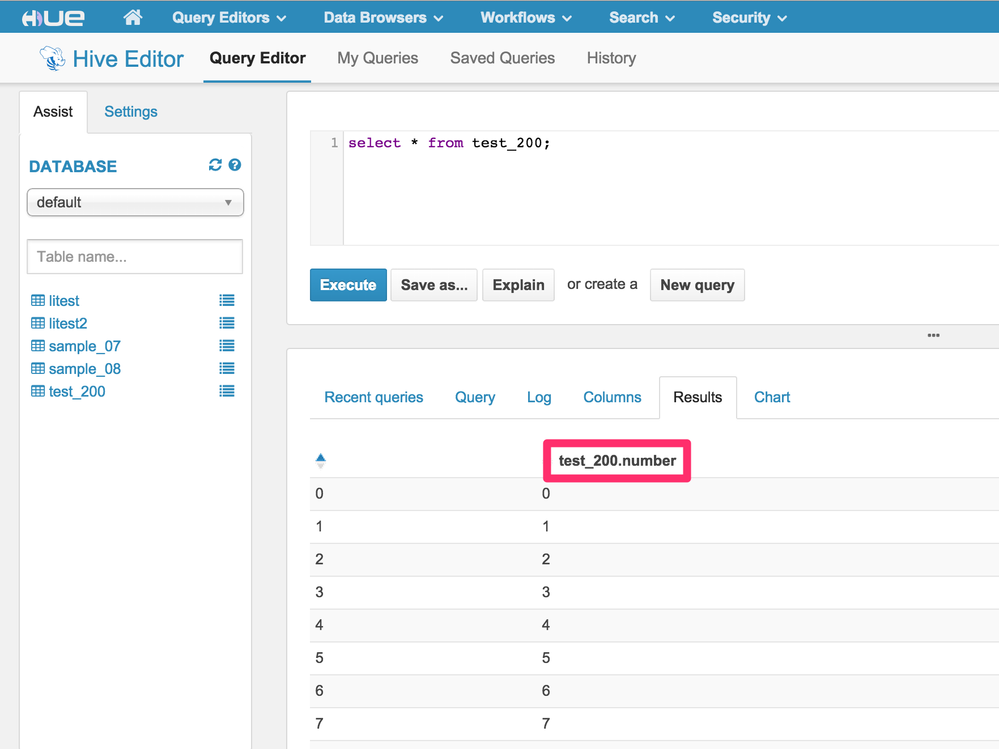
Task: Click the Hue logo
Action: pos(53,18)
